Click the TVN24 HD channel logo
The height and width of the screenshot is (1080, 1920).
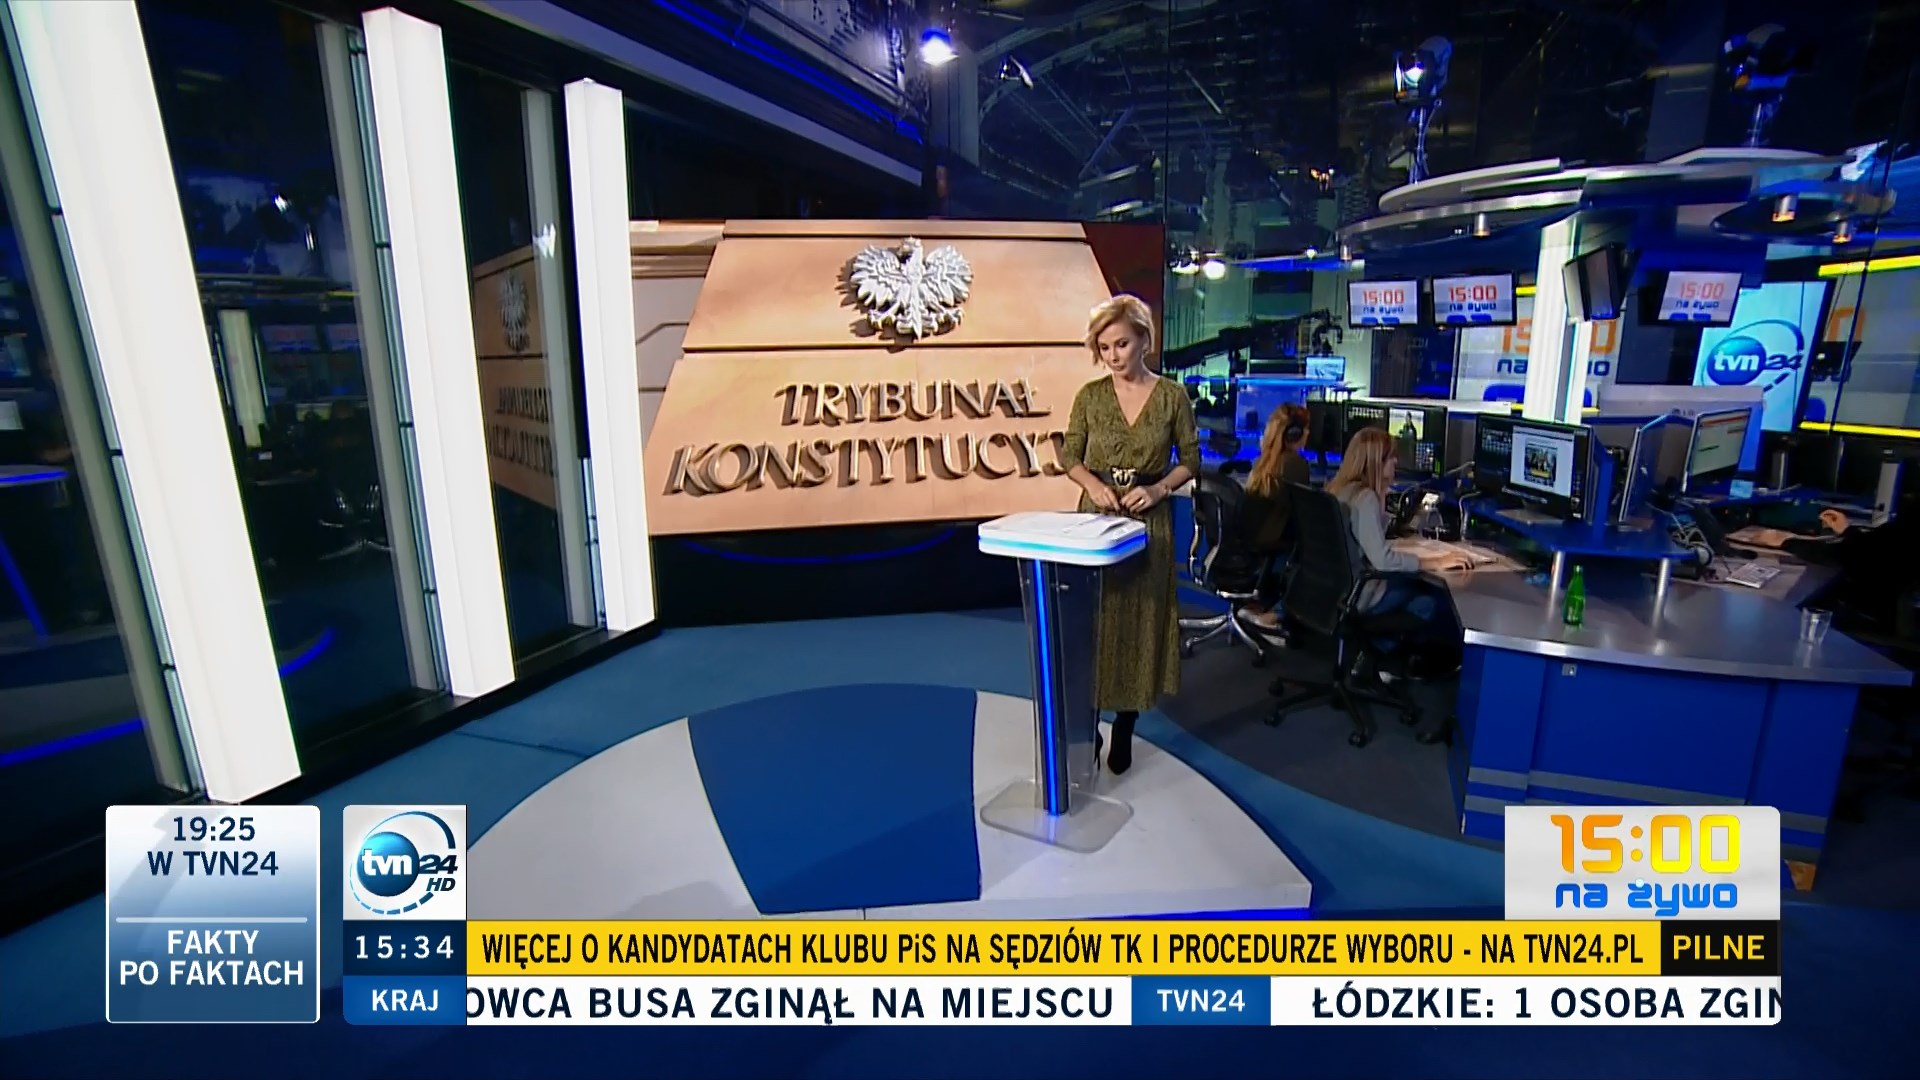tap(404, 862)
